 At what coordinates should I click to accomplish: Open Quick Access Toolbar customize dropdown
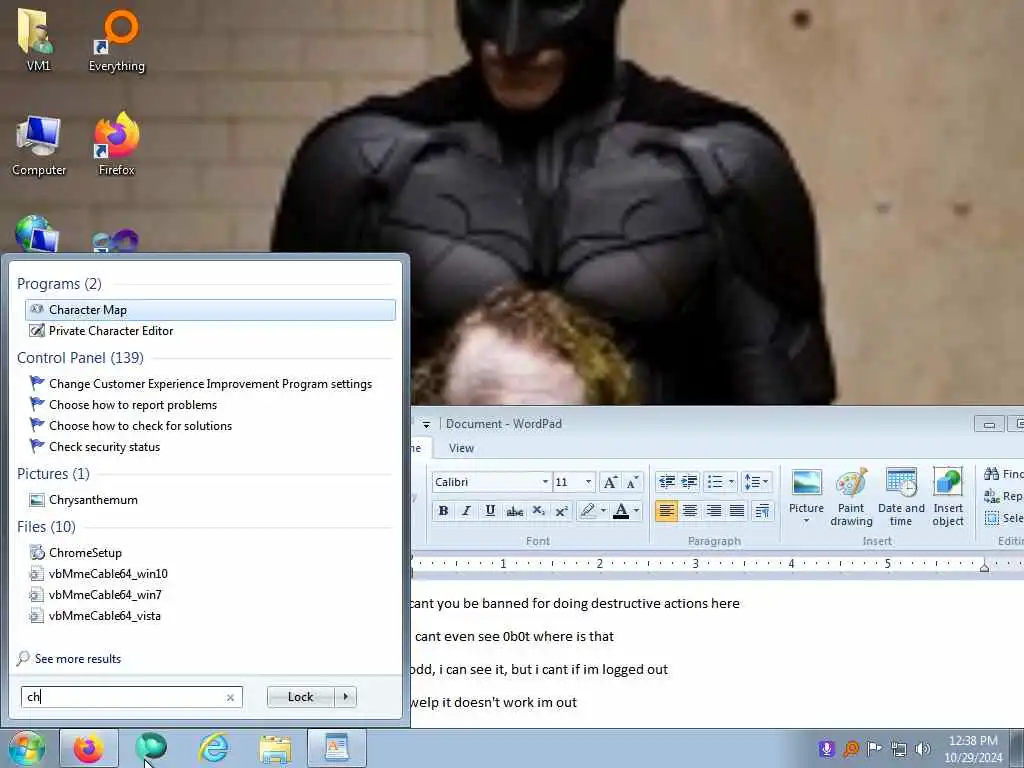[426, 424]
